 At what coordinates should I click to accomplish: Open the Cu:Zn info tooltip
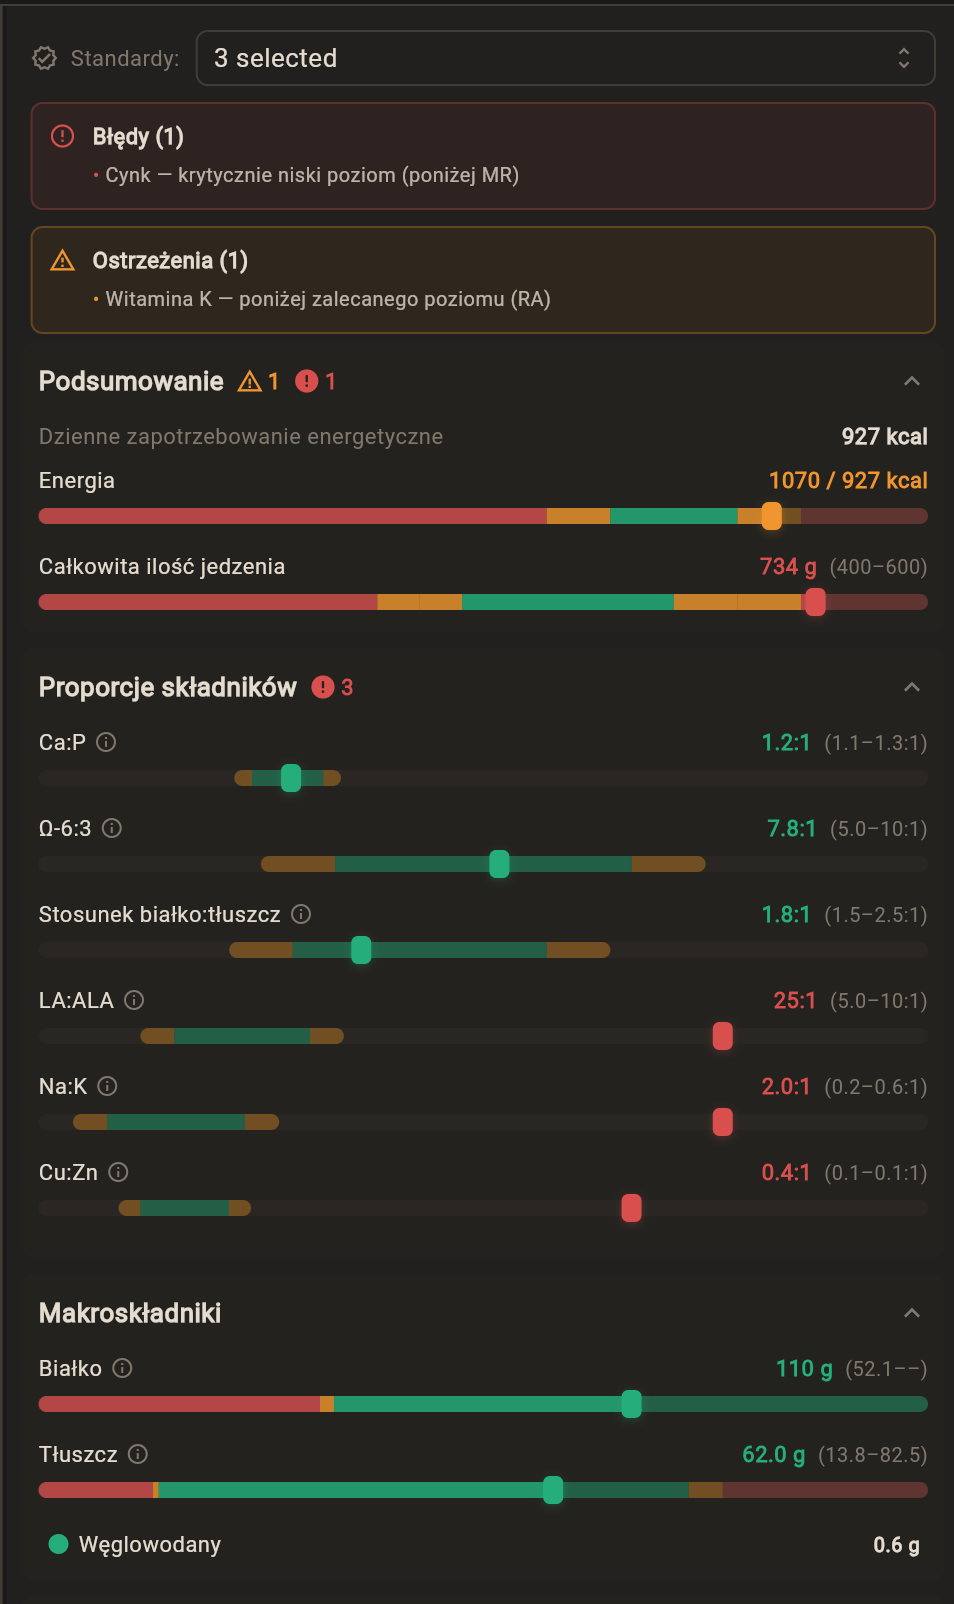point(118,1172)
